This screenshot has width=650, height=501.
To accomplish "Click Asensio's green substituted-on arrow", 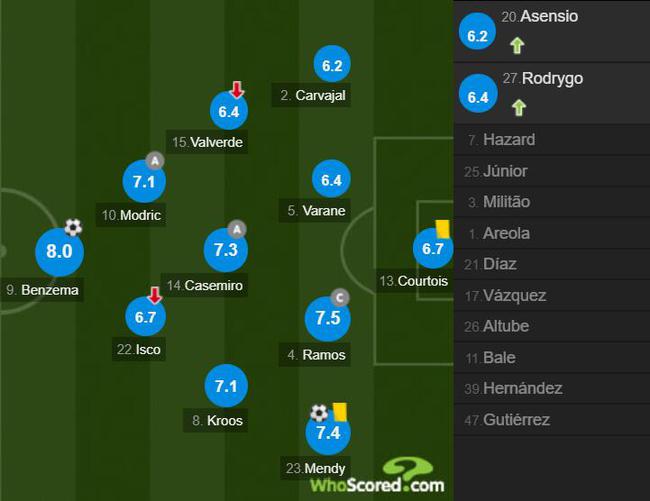I will [517, 46].
